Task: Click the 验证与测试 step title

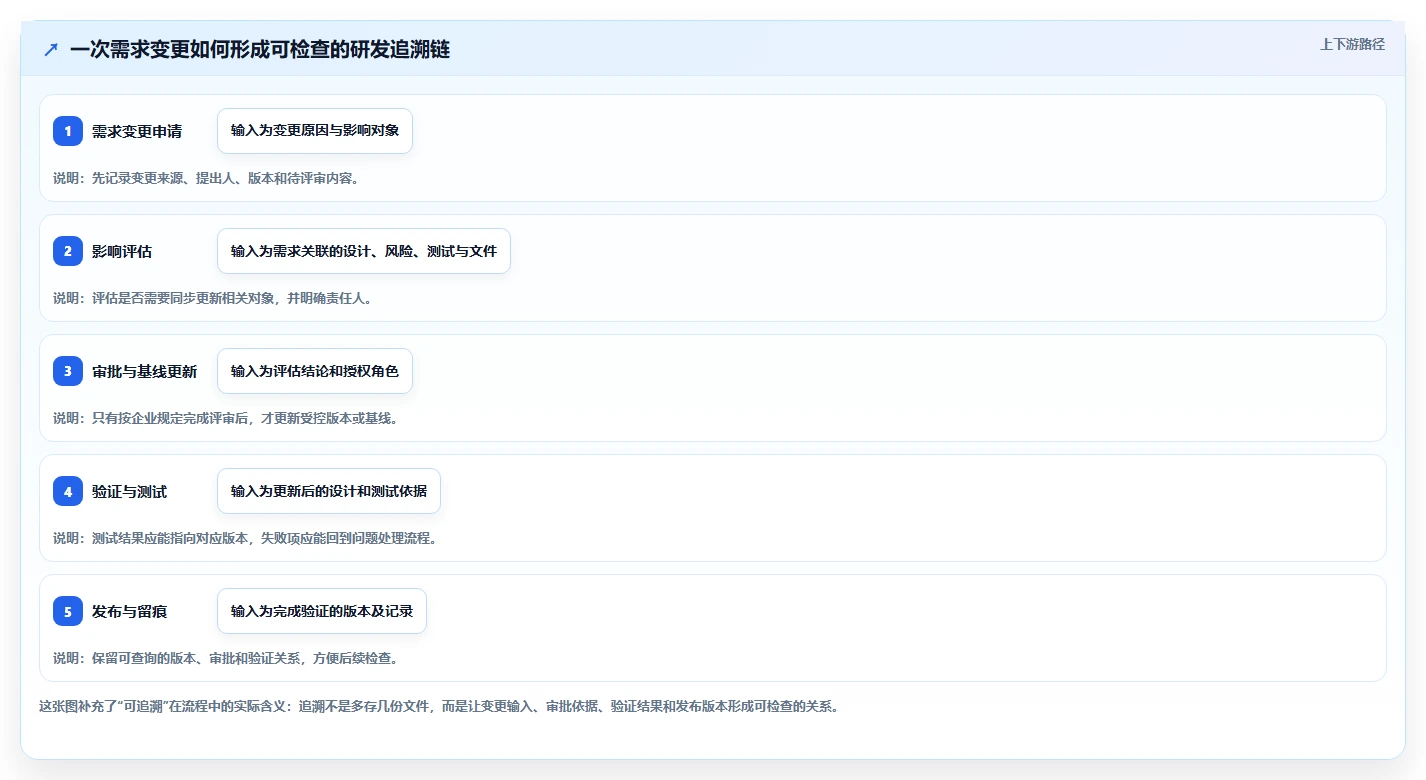Action: point(130,491)
